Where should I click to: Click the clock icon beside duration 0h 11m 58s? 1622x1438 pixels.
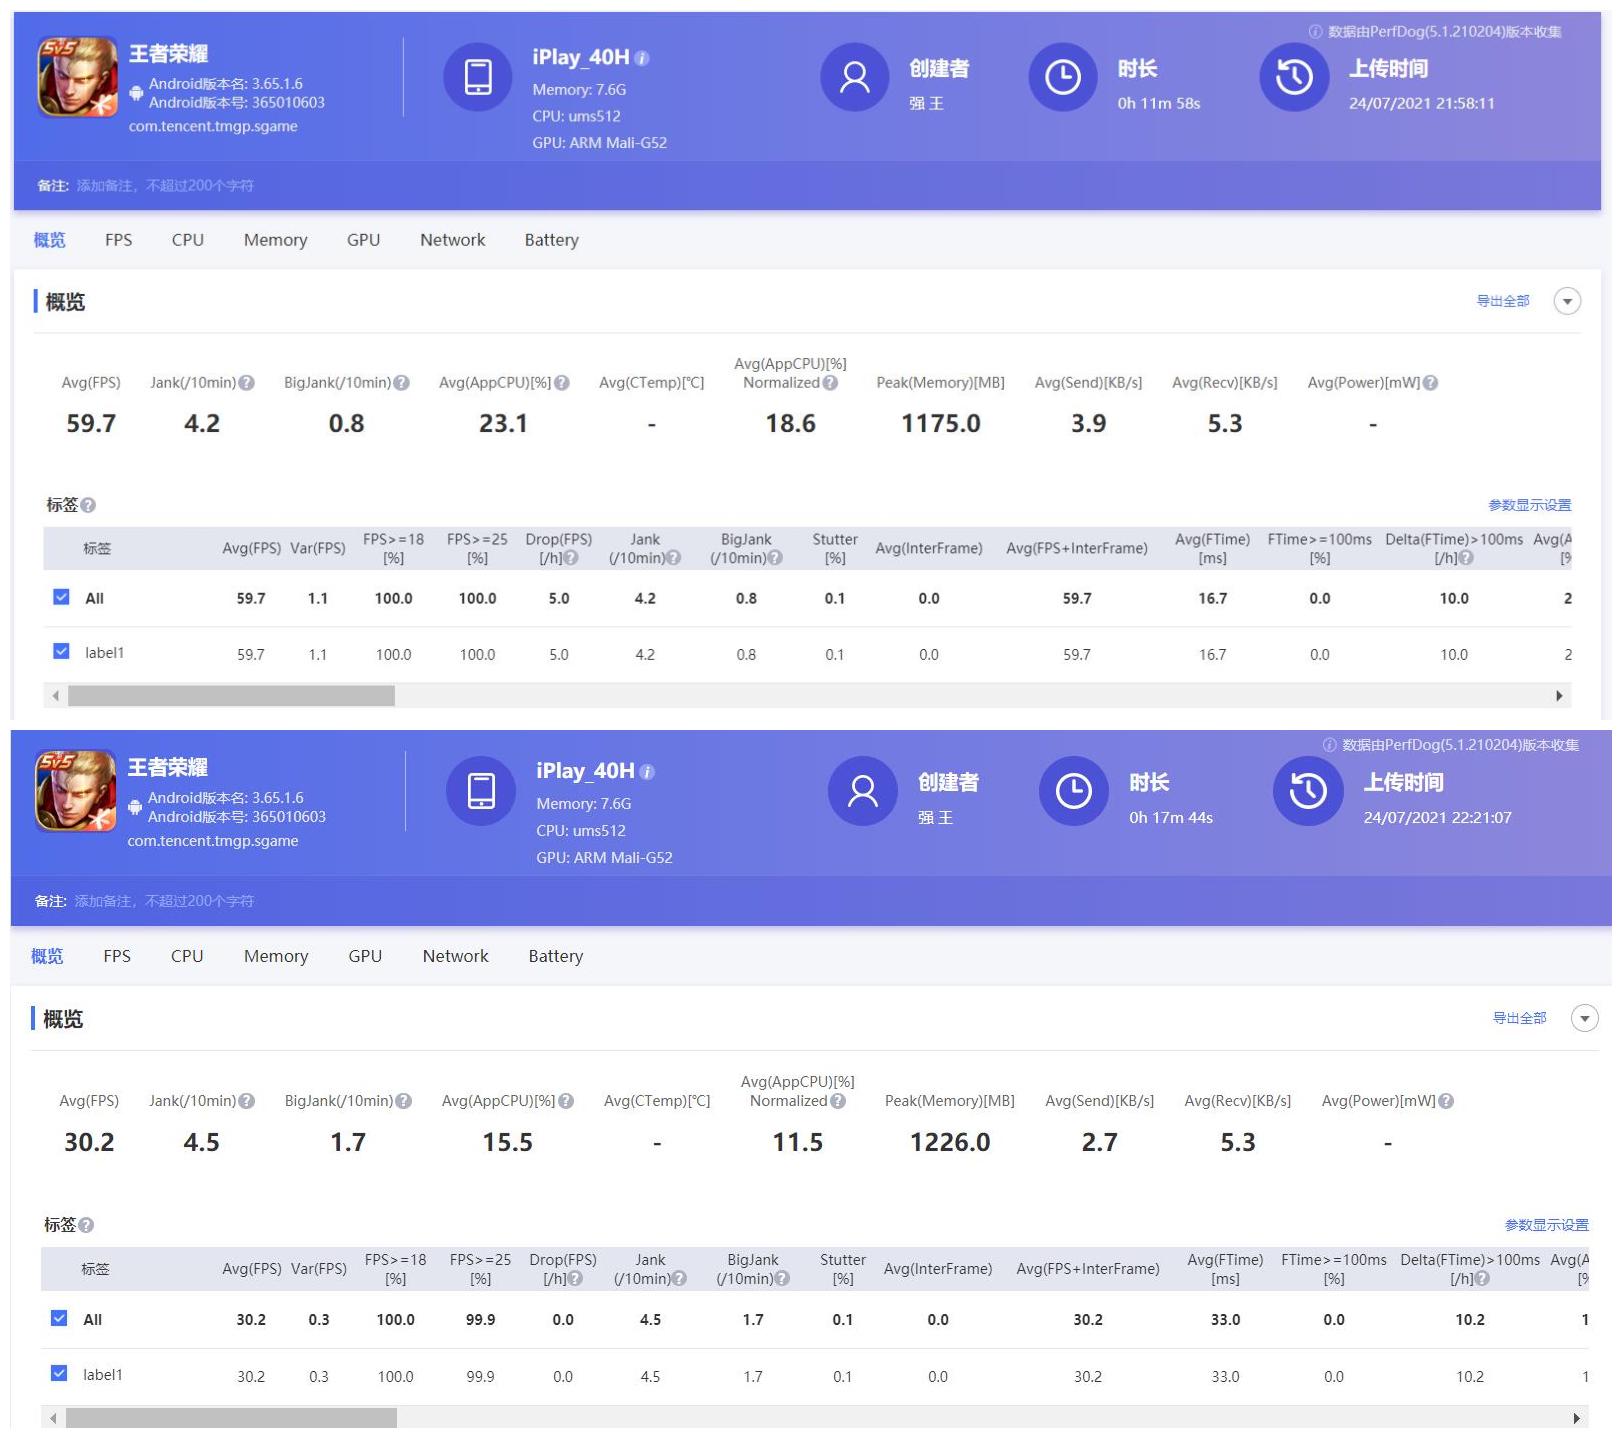tap(1062, 77)
